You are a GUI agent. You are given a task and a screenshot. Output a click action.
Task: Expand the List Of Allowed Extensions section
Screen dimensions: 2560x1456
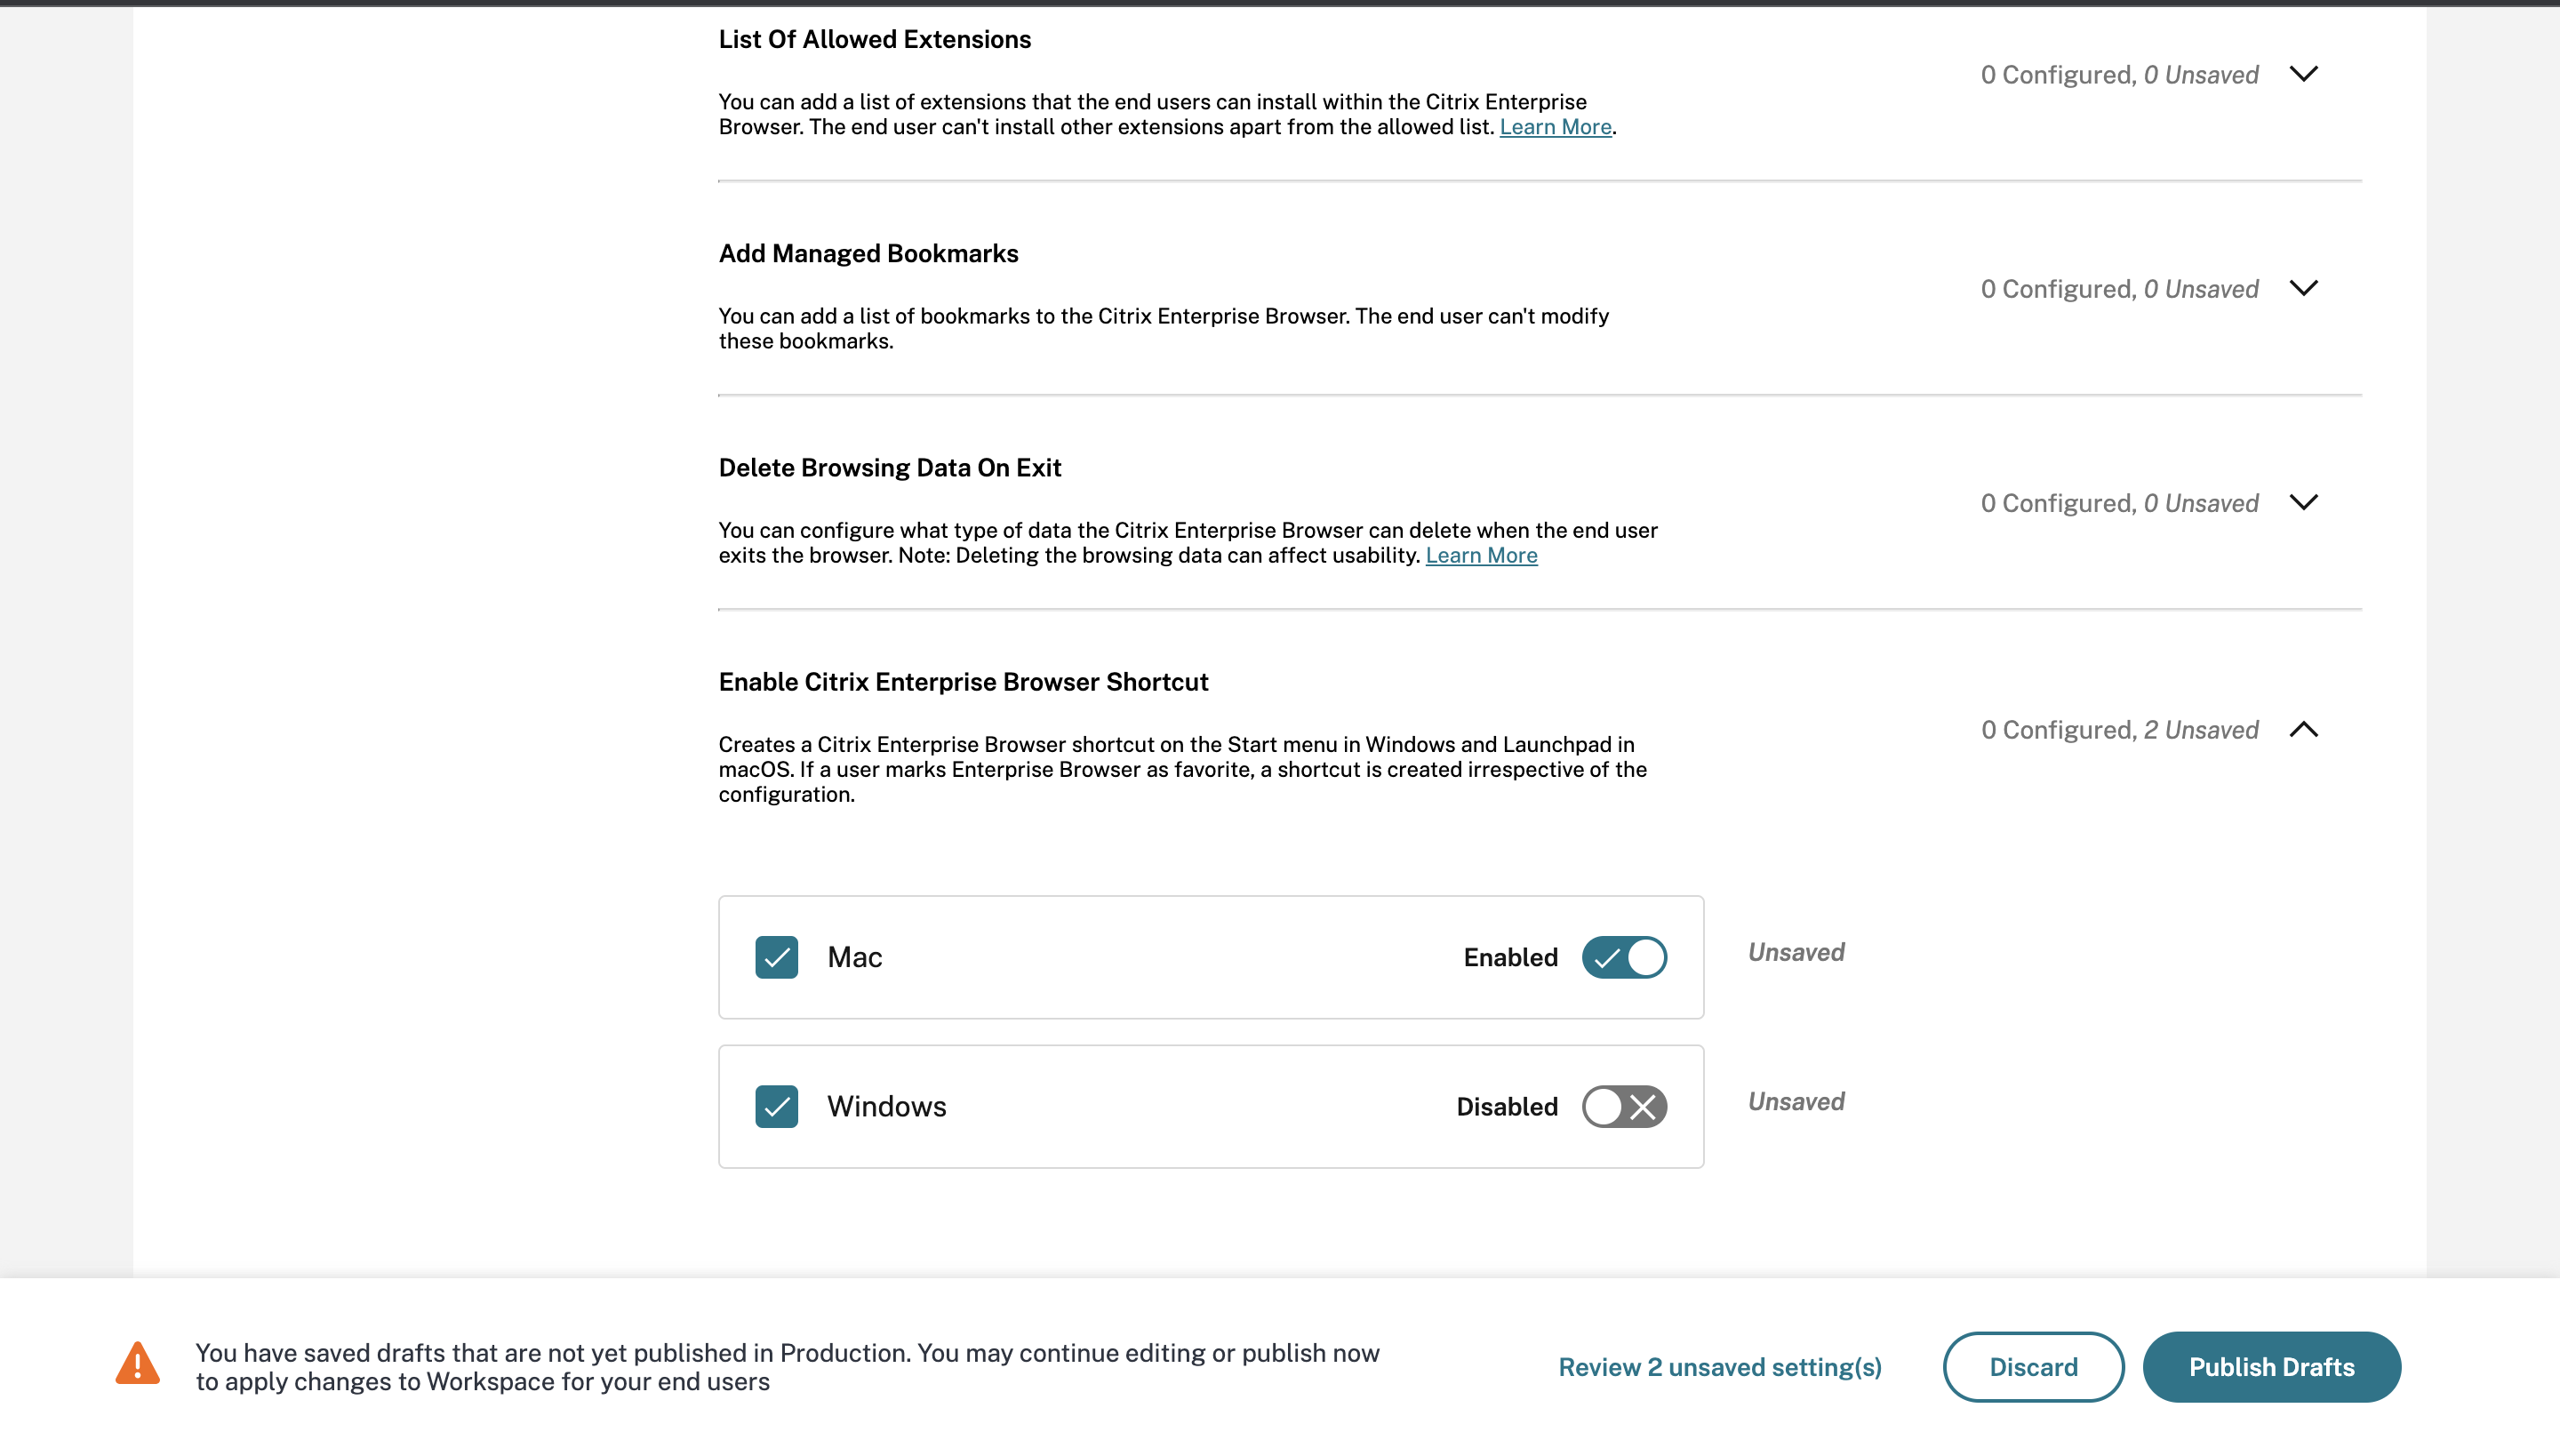(x=2303, y=74)
